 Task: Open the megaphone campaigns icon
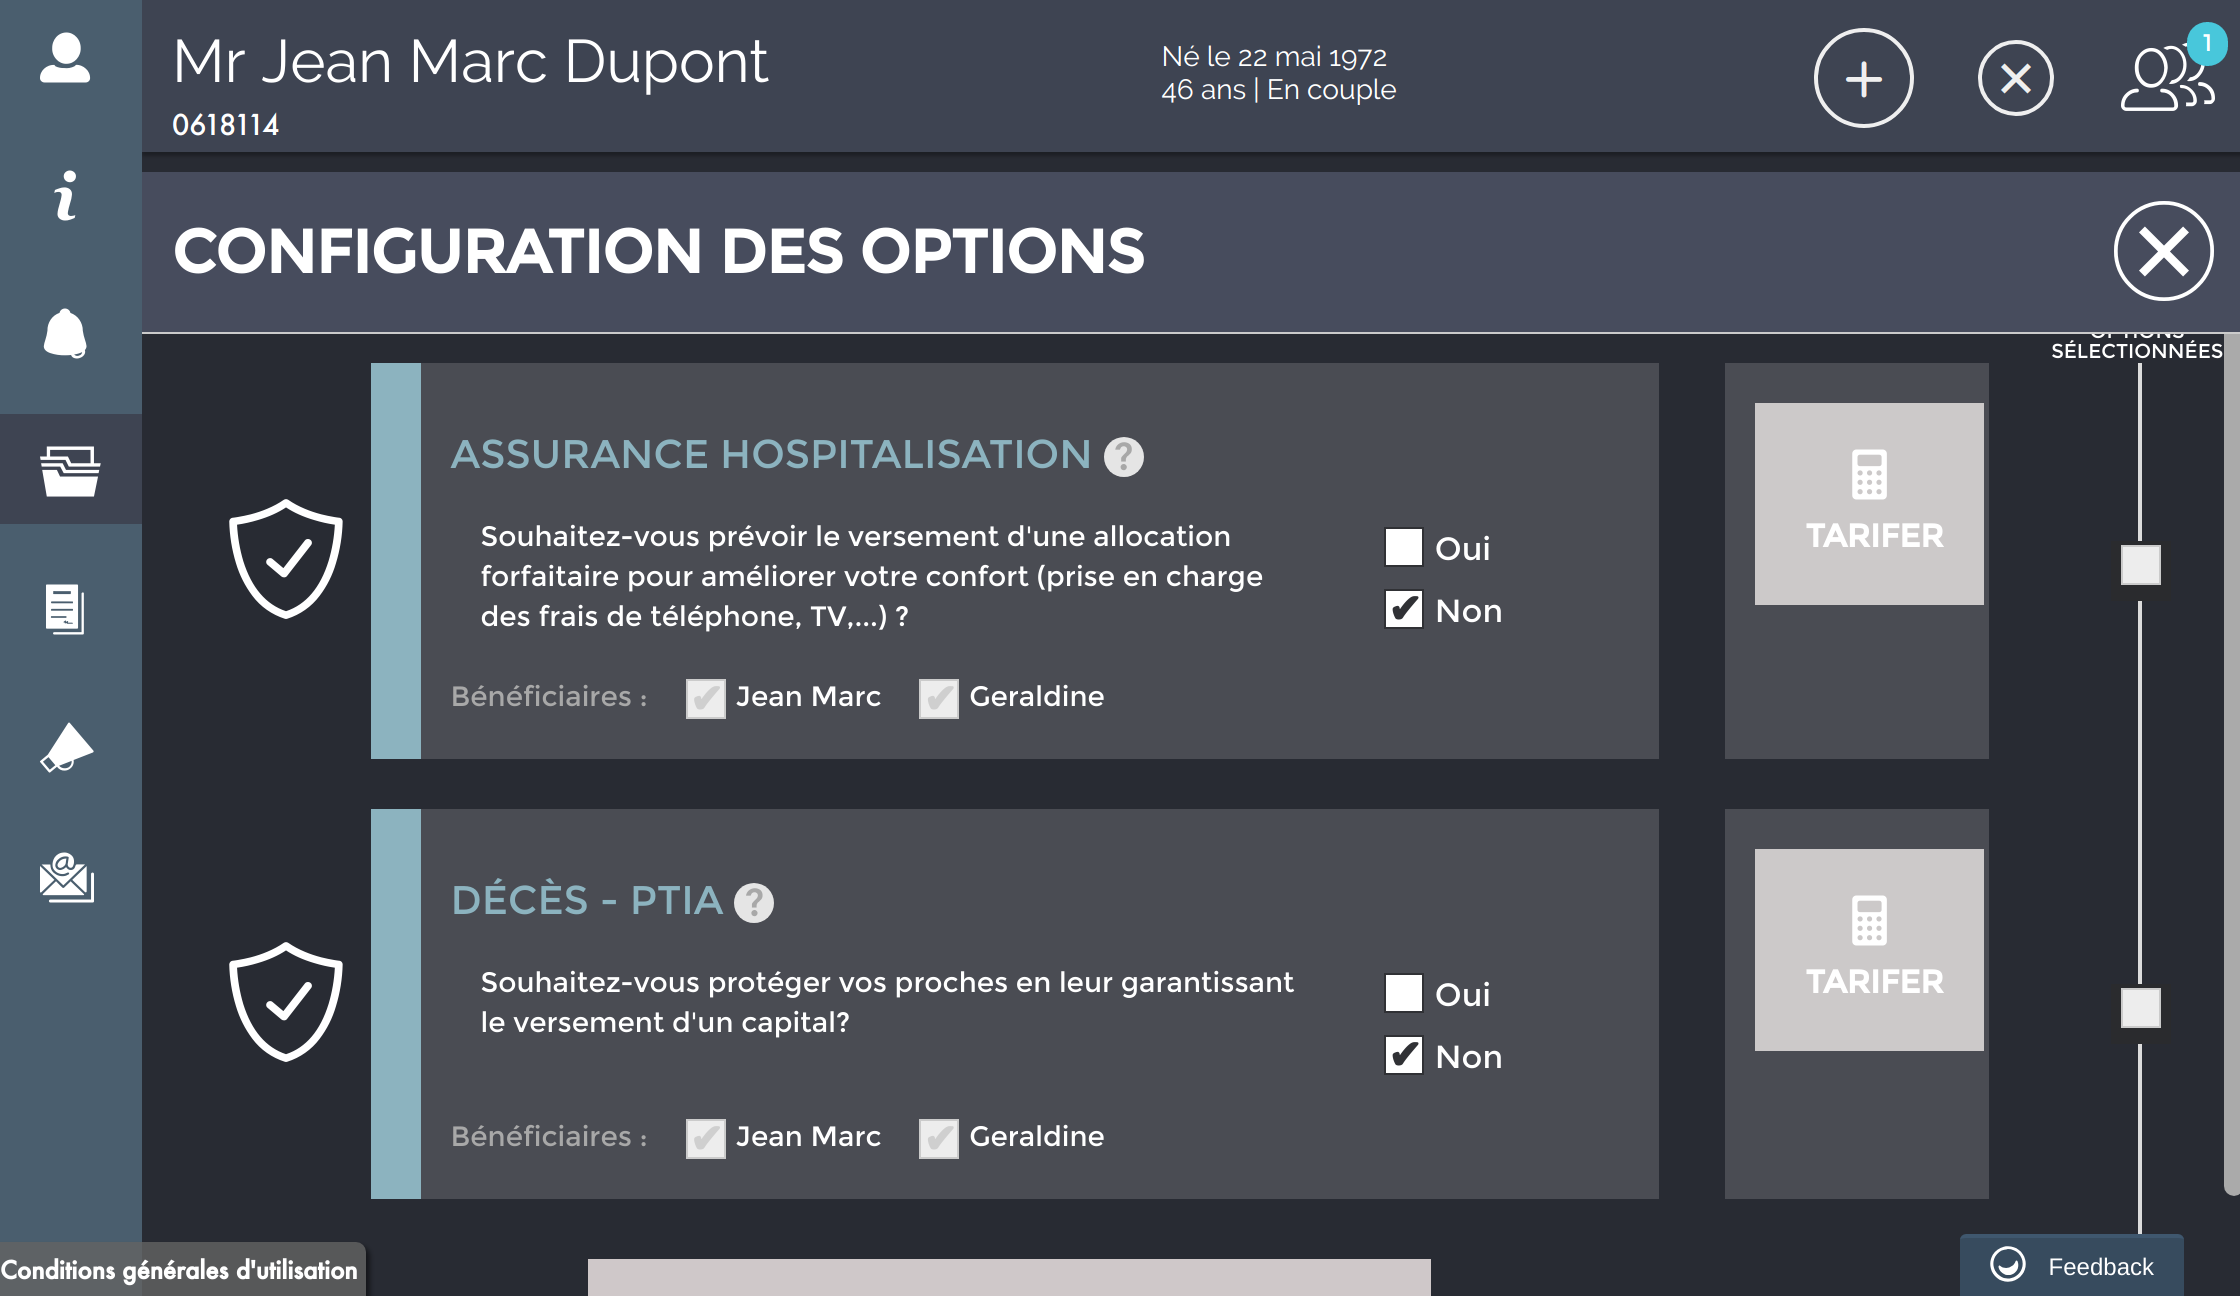(66, 747)
